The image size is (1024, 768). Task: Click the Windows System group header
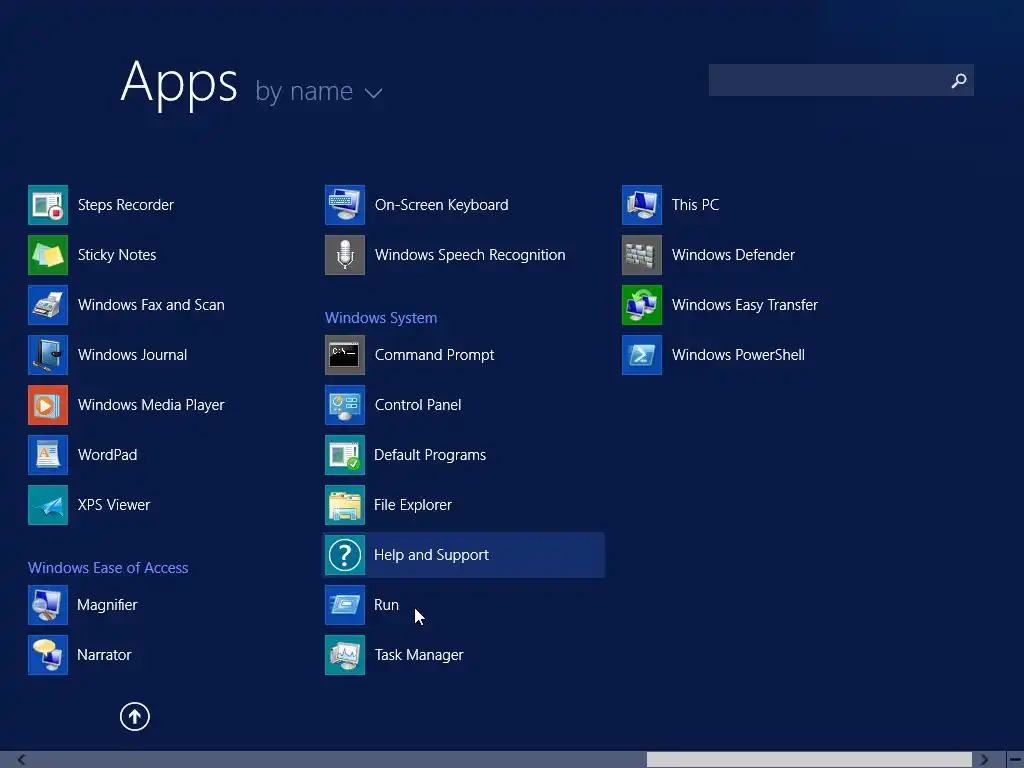point(381,318)
